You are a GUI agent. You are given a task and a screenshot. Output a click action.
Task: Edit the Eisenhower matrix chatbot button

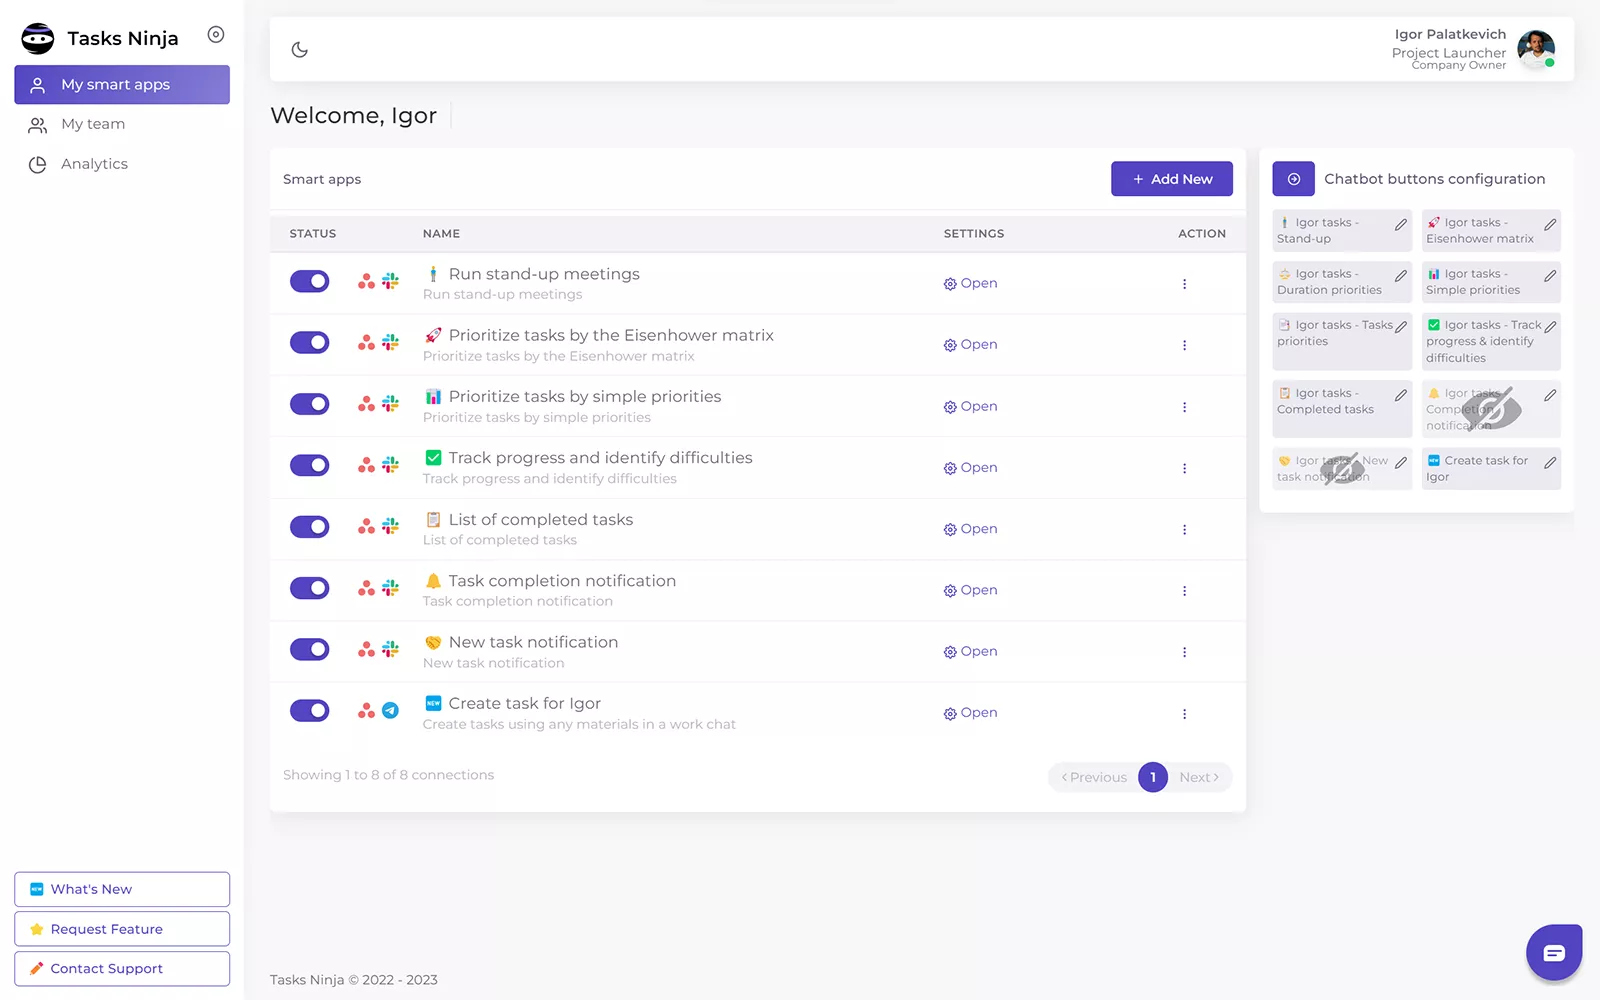coord(1549,225)
